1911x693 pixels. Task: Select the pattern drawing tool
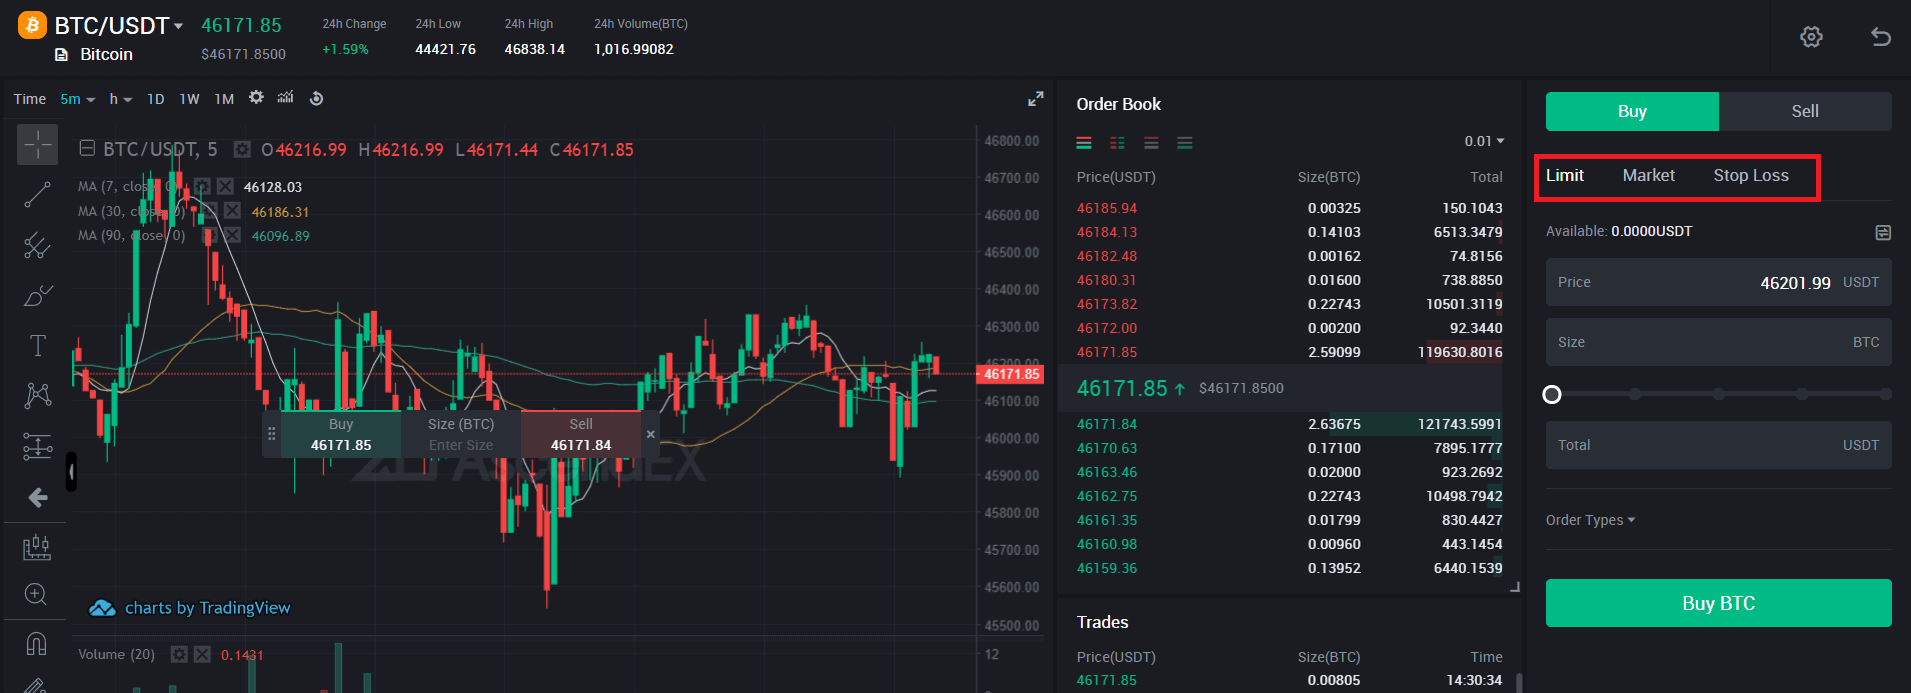[x=37, y=396]
